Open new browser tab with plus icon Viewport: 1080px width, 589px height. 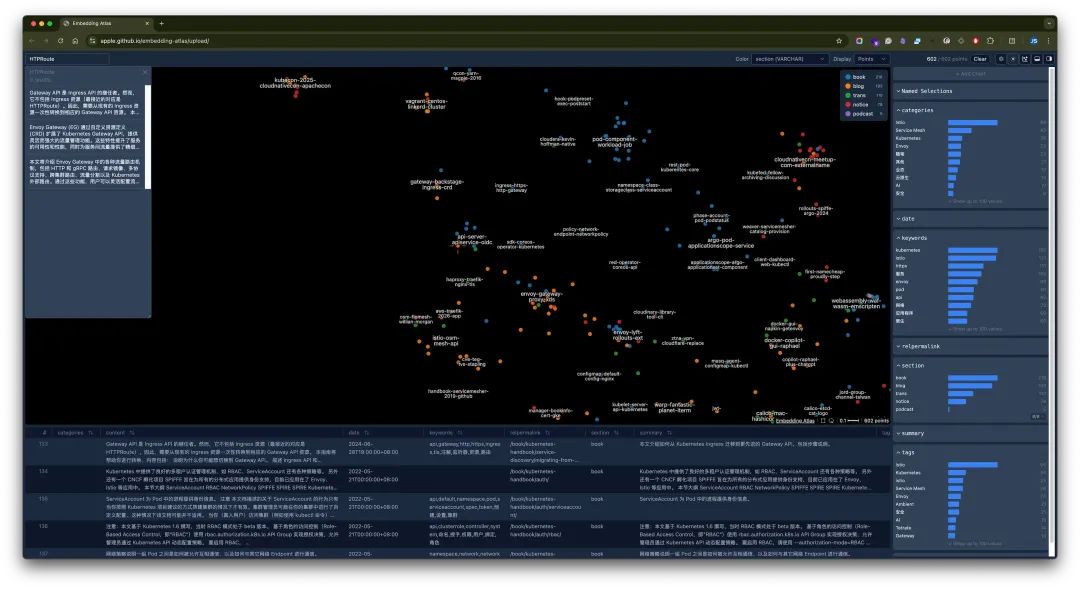(161, 23)
